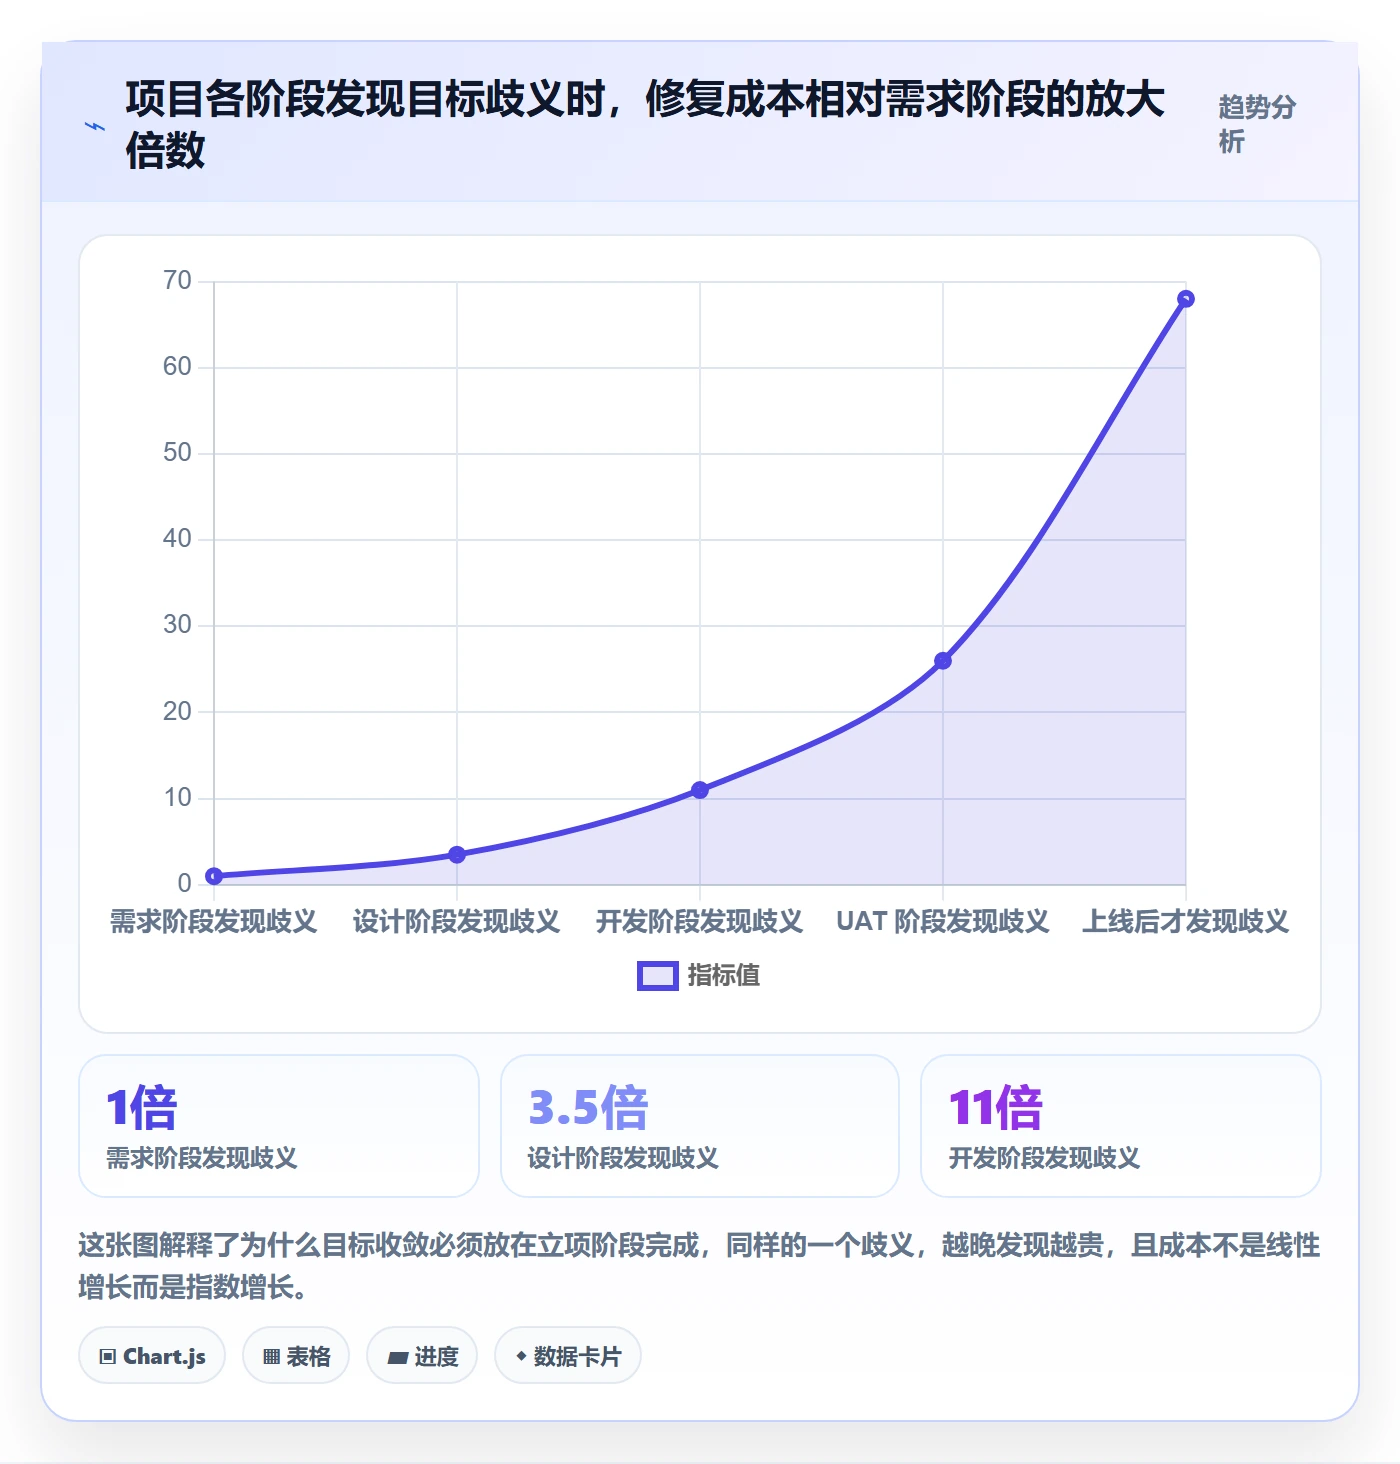Select the 进度 tag
The image size is (1400, 1464).
[422, 1356]
